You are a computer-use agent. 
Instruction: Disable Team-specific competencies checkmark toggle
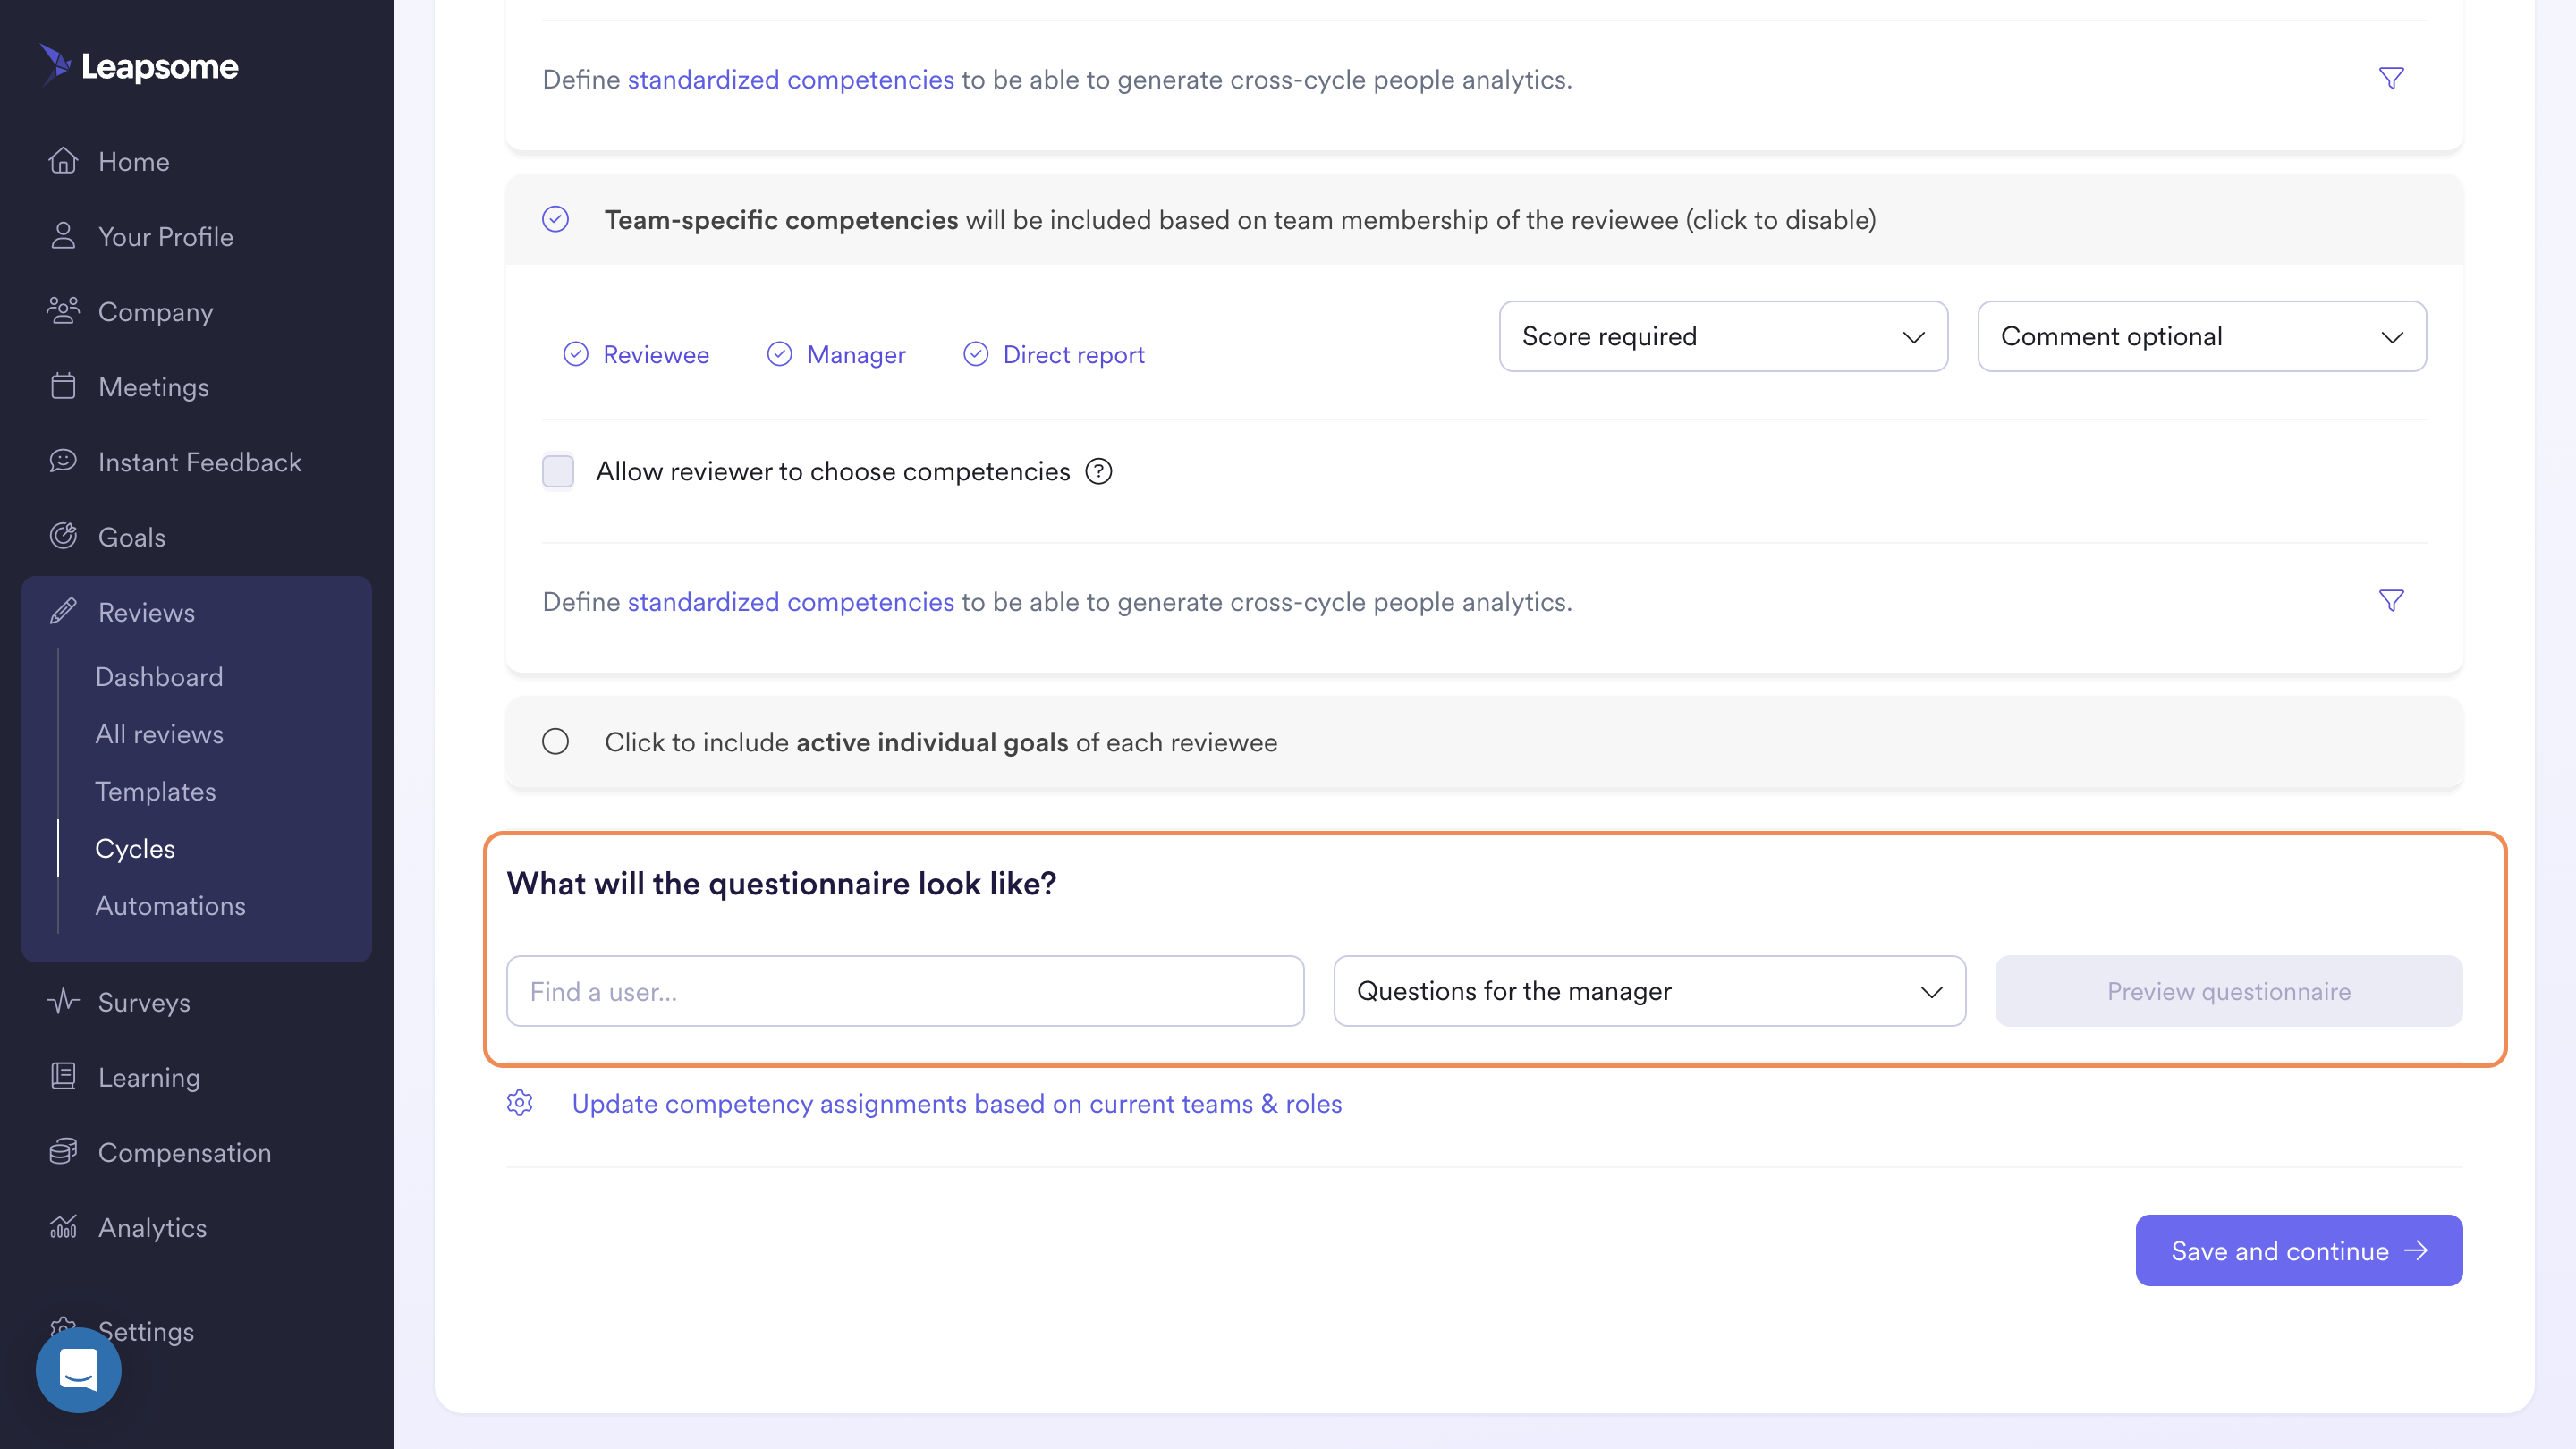pyautogui.click(x=556, y=219)
